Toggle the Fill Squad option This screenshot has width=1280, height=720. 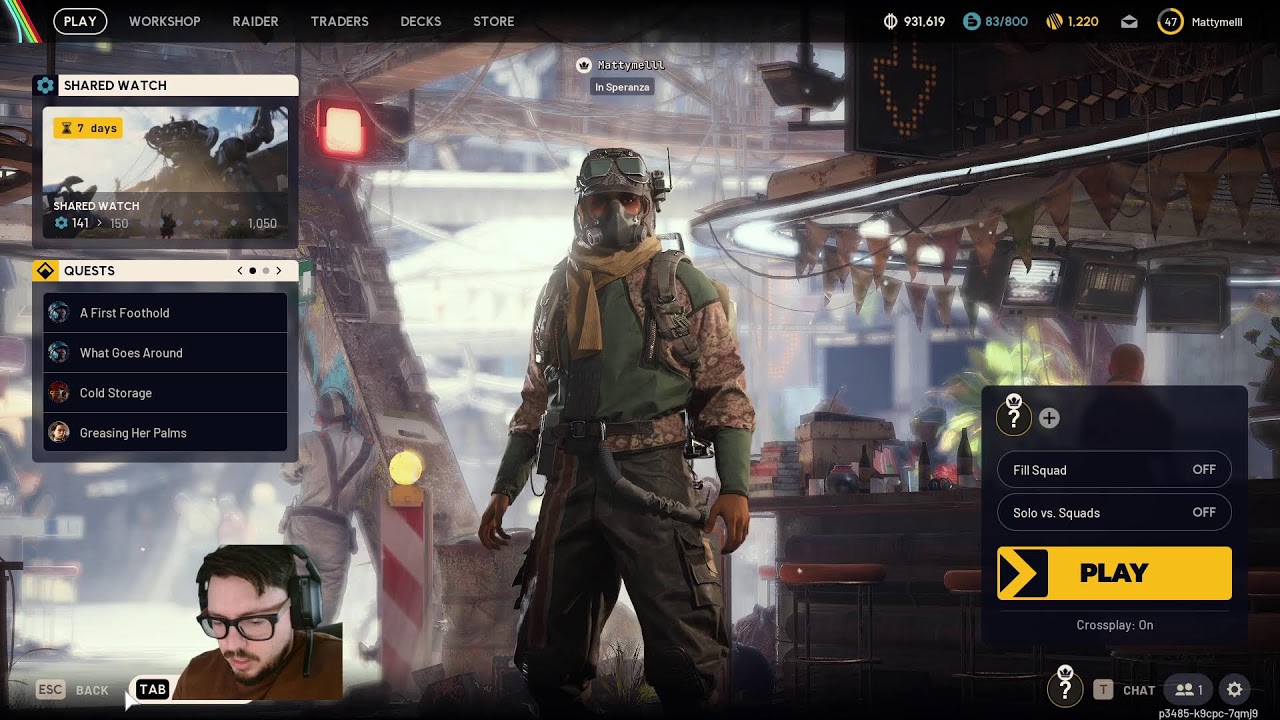[1114, 470]
